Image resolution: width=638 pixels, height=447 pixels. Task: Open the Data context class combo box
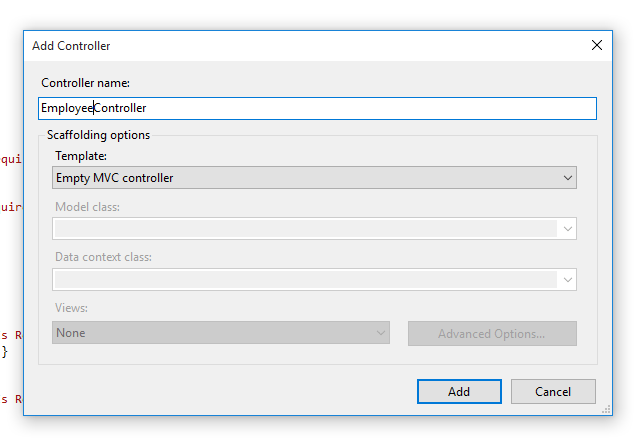[x=305, y=280]
